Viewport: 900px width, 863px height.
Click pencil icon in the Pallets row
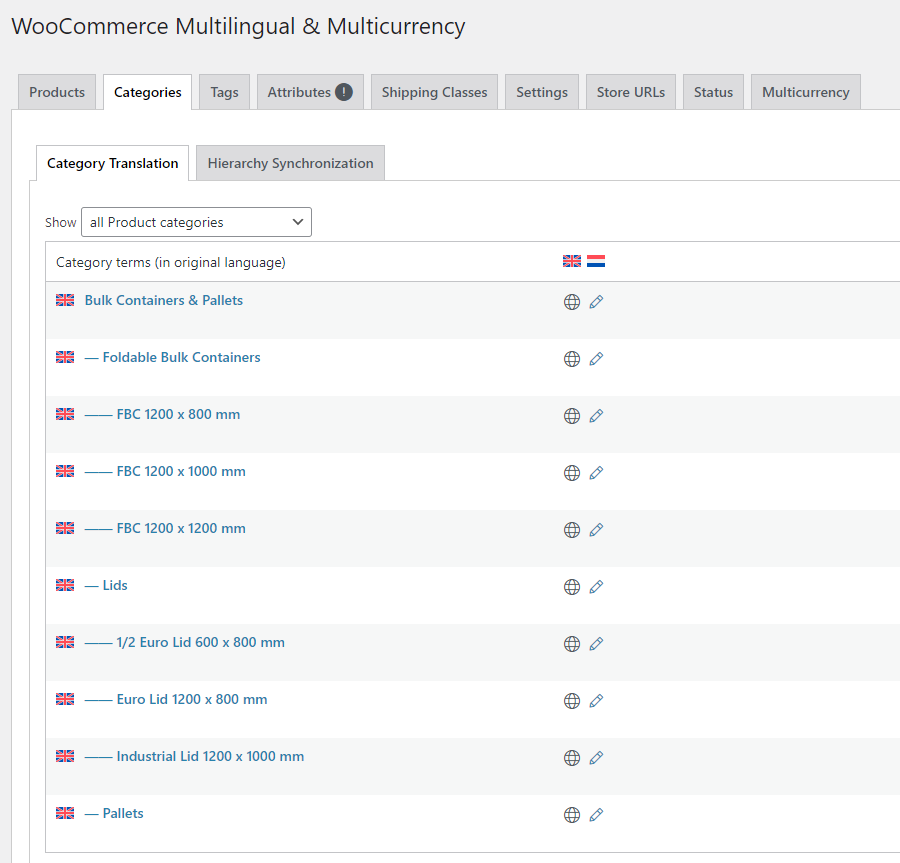596,815
